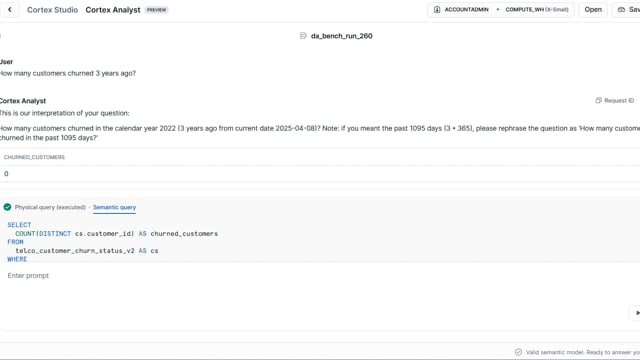Click the PREVIEW badge
640x360 pixels.
156,10
